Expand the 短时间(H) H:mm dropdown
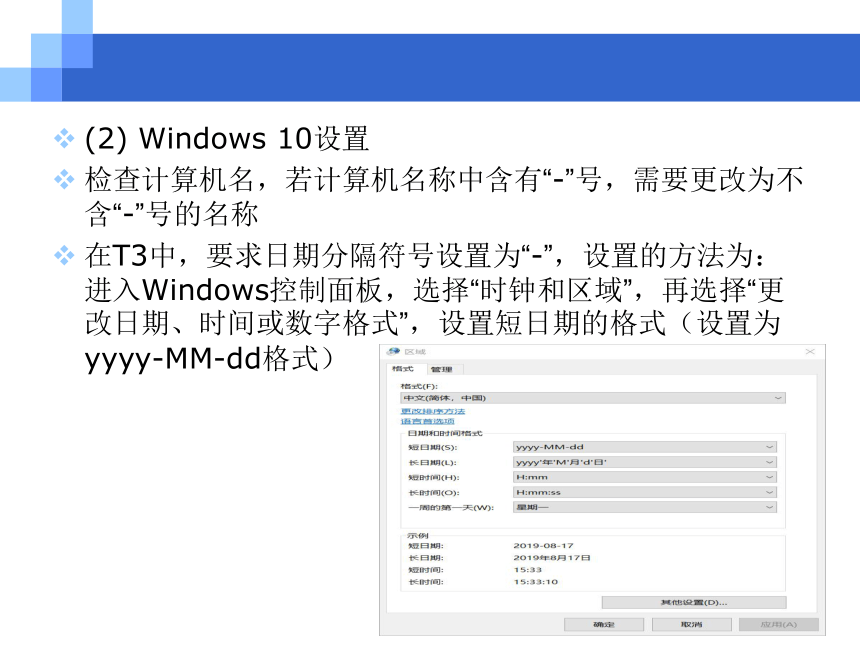 tap(645, 477)
